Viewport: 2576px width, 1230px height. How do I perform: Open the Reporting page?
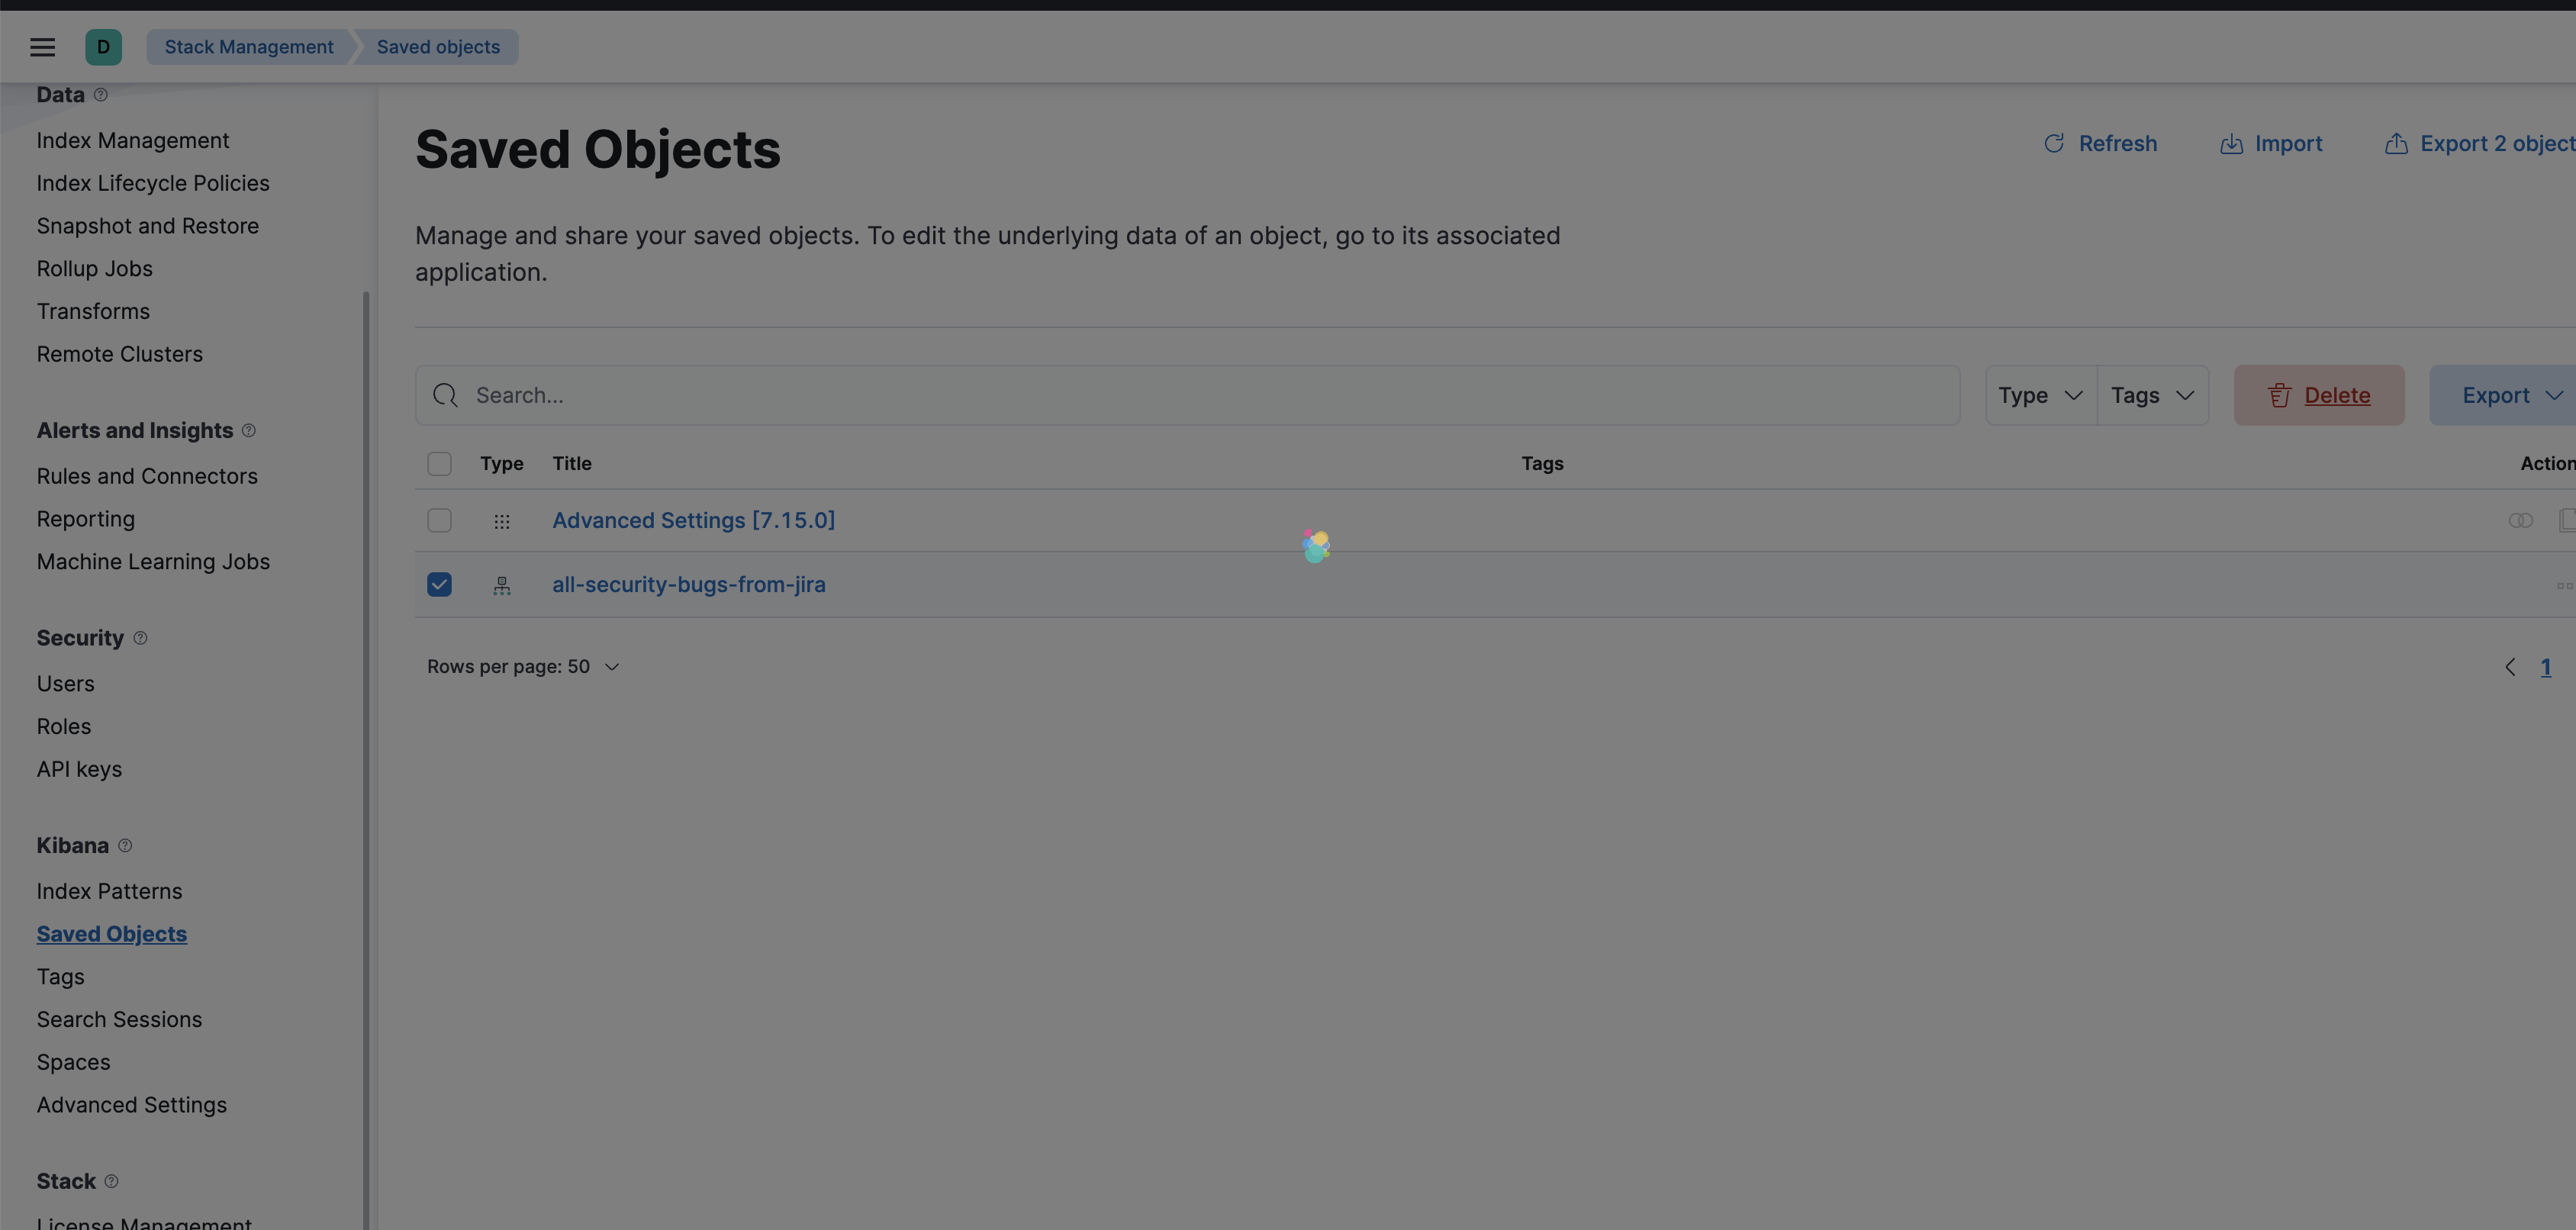point(86,519)
